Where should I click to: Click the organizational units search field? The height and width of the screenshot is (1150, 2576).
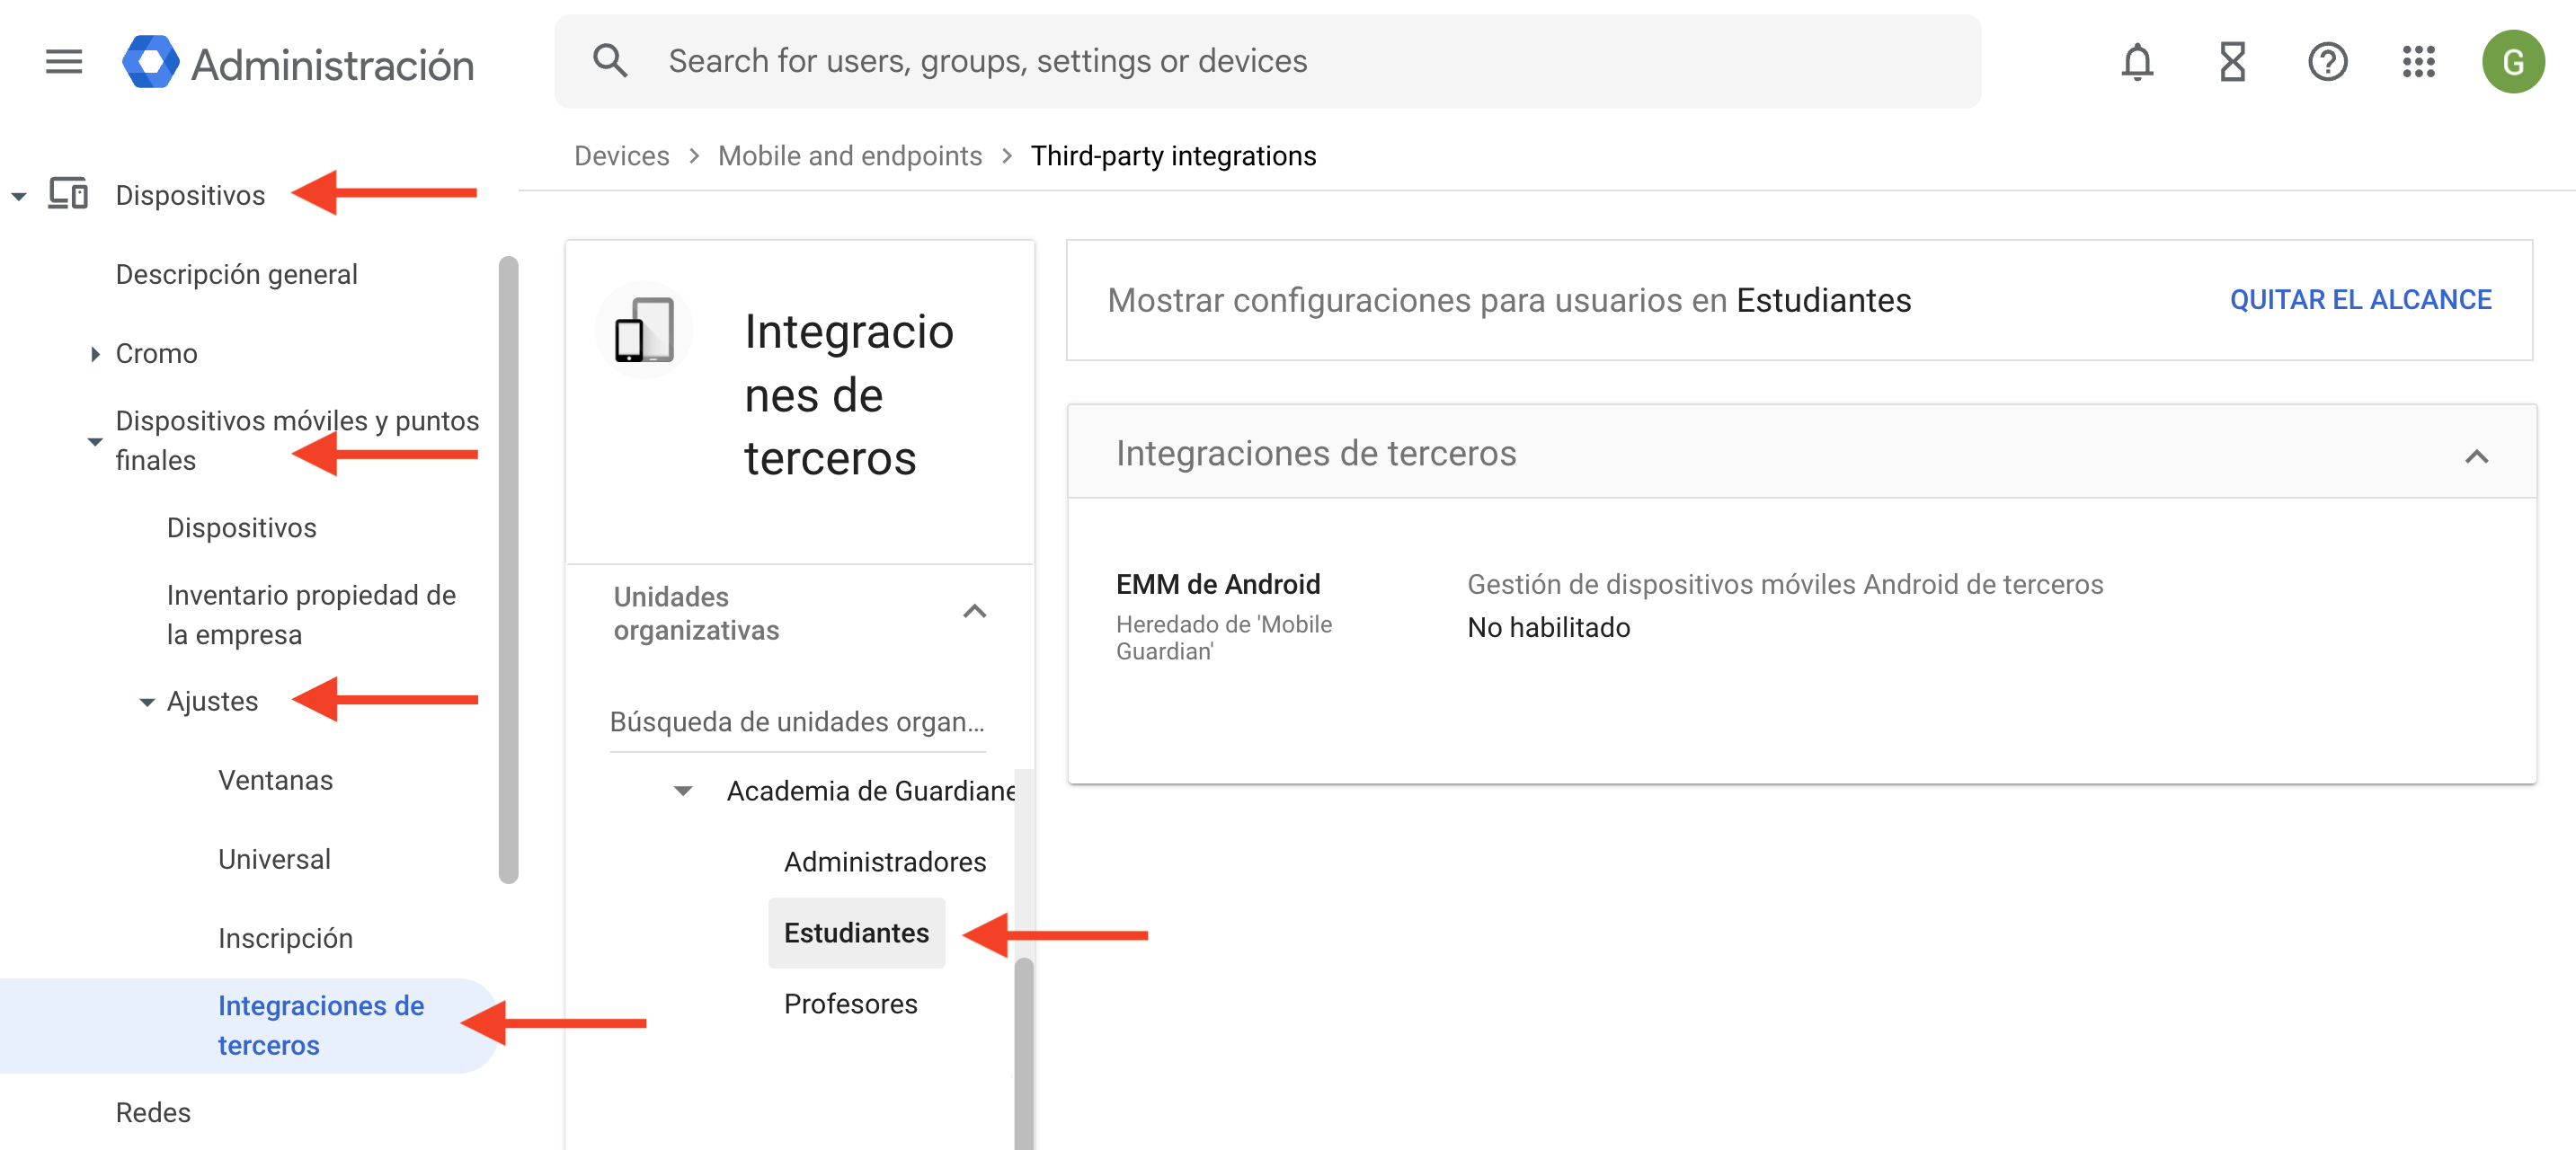tap(797, 722)
